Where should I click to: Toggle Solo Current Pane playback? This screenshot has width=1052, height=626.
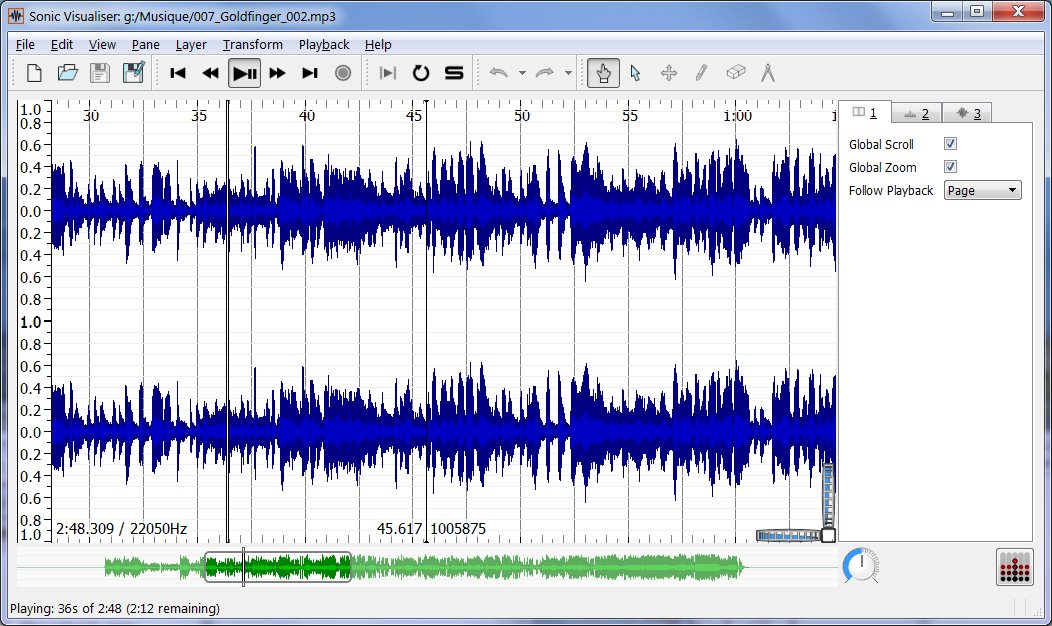[x=454, y=73]
